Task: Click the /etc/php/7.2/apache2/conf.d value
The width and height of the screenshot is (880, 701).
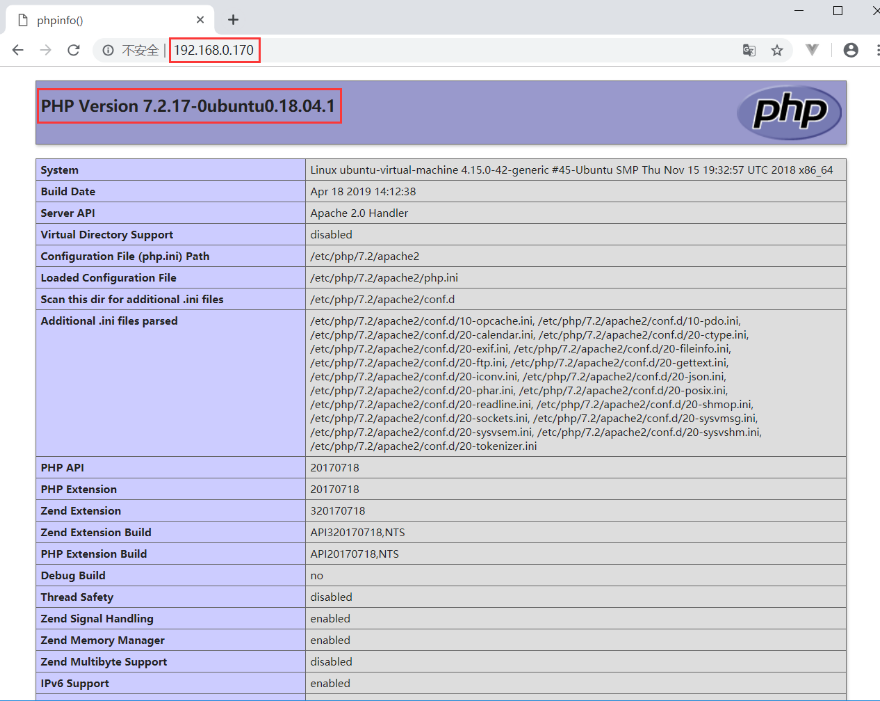Action: tap(382, 299)
